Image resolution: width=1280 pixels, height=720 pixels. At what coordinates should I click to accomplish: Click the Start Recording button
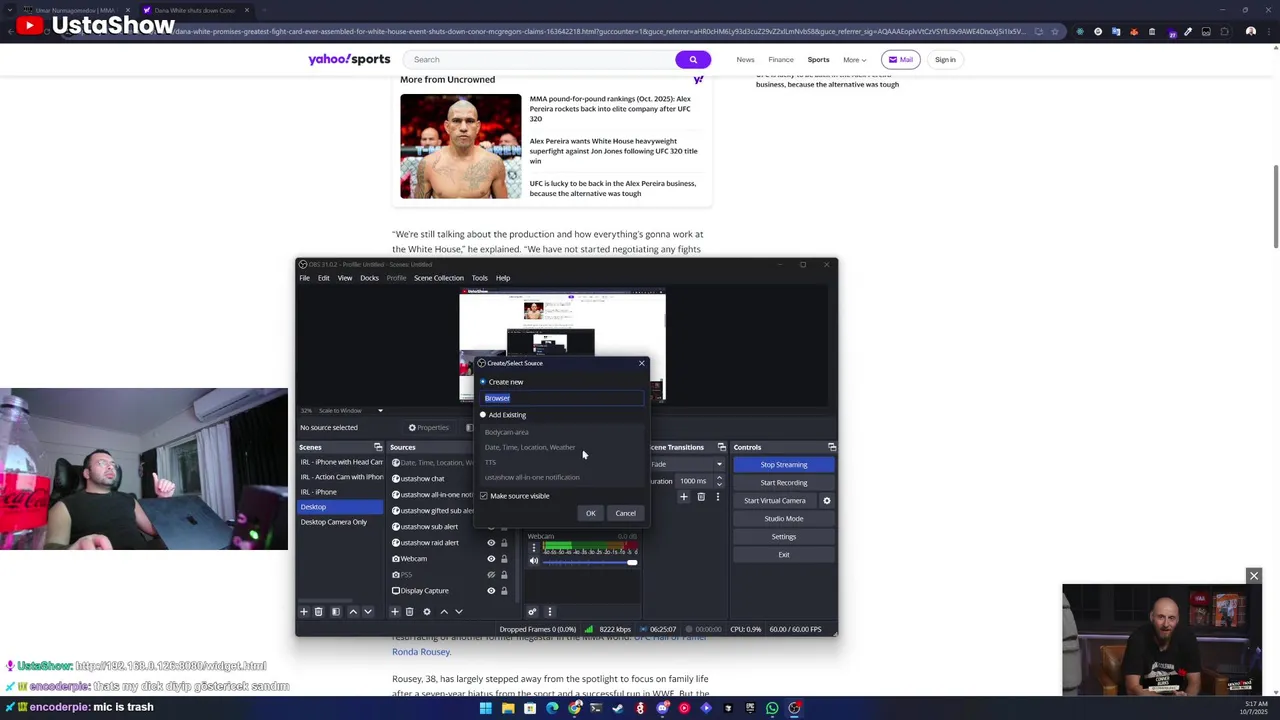coord(784,482)
